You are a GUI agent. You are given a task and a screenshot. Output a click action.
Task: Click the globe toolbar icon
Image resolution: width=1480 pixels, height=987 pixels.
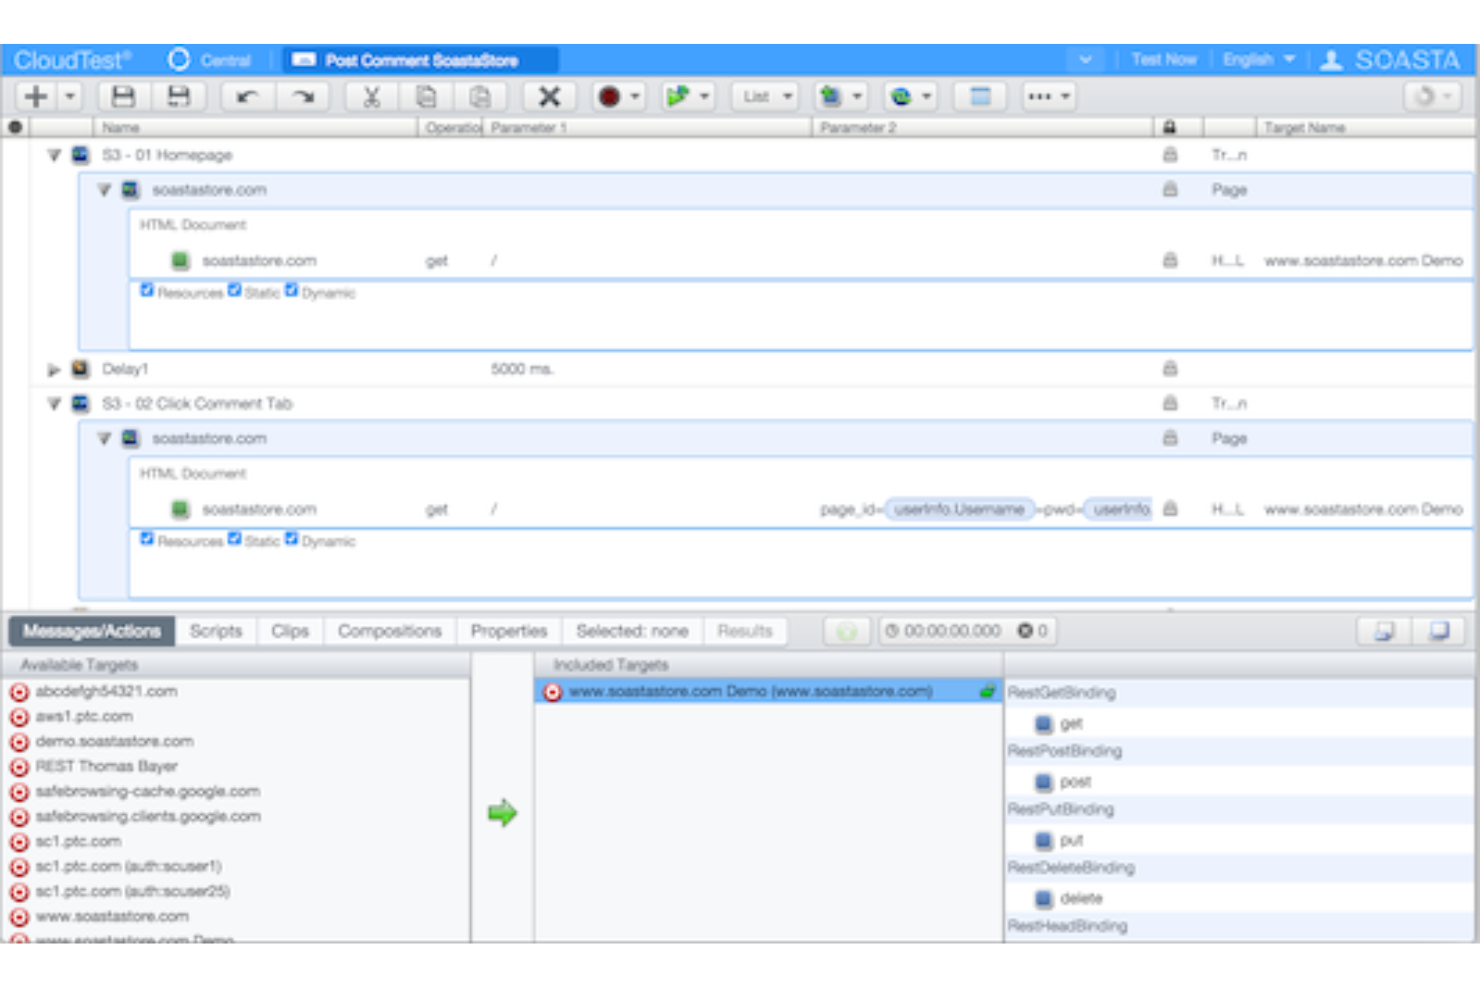(x=901, y=97)
